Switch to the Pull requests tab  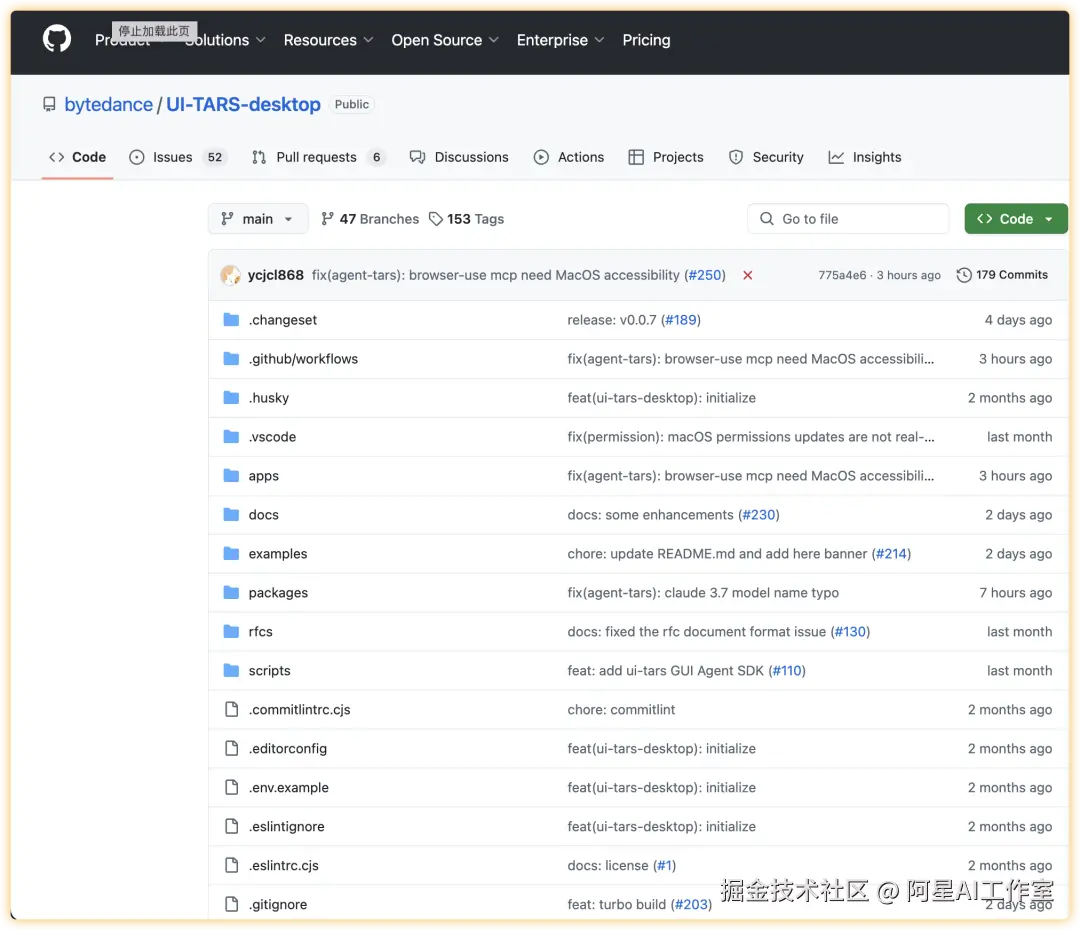[318, 157]
